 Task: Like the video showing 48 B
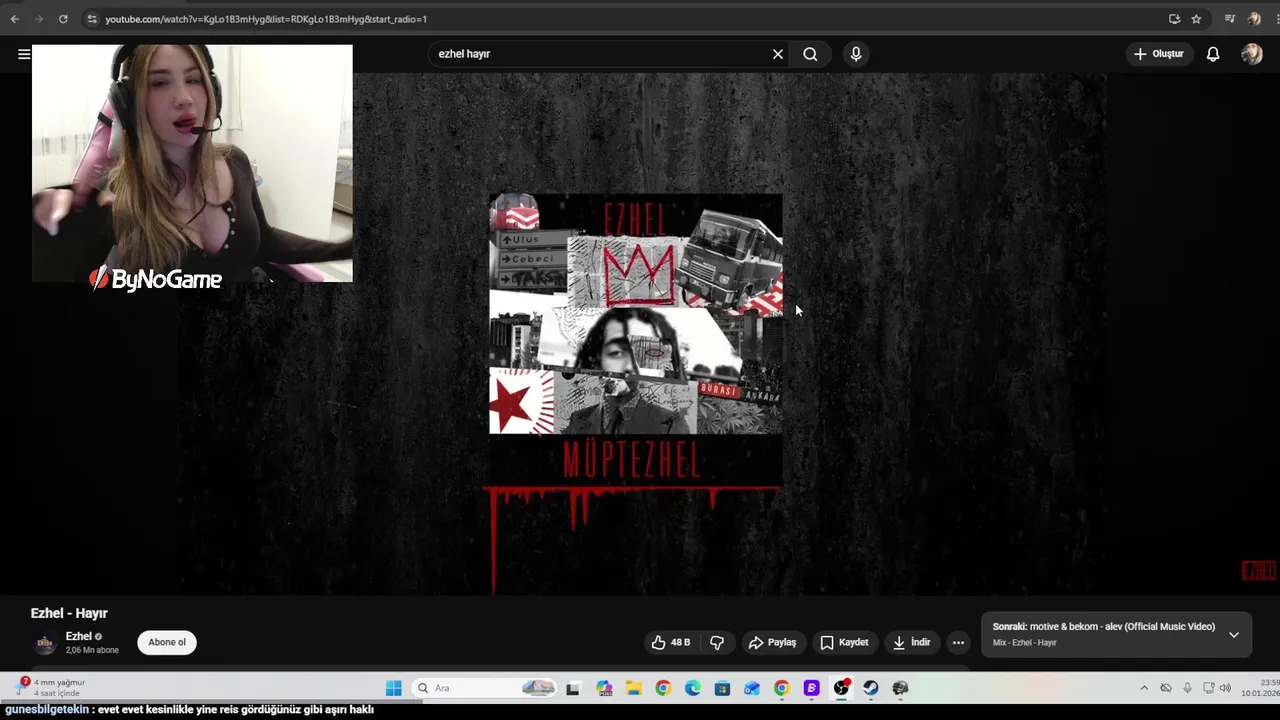(670, 642)
